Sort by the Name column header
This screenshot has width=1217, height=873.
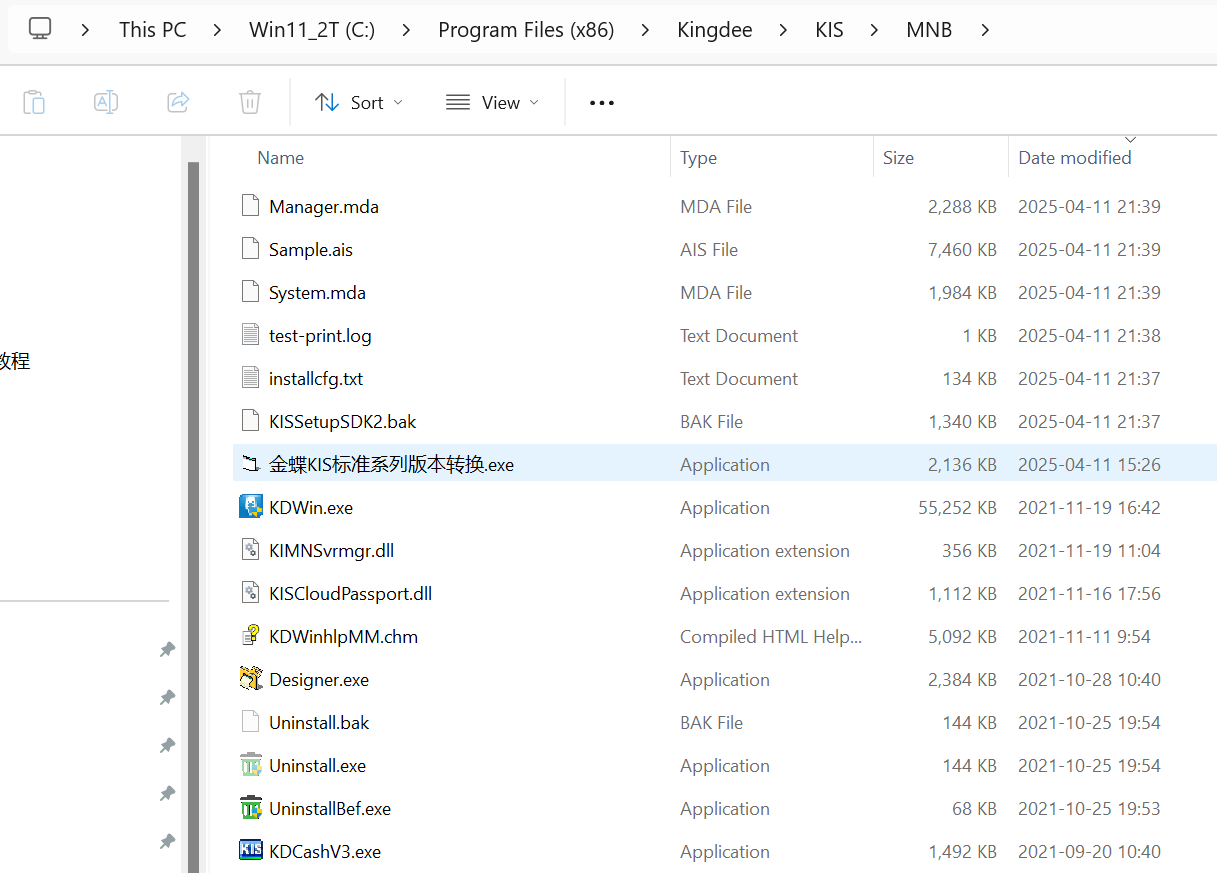coord(280,157)
